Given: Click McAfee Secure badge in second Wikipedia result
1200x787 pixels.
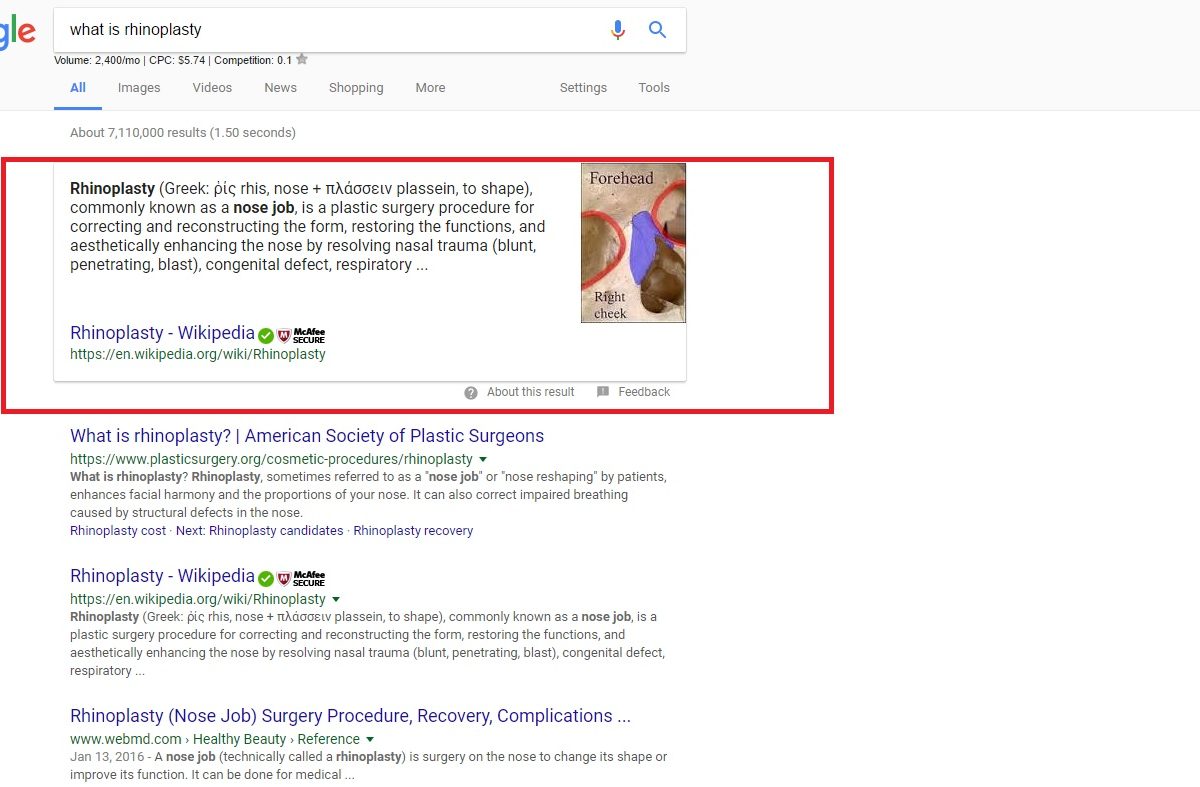Looking at the screenshot, I should coord(301,578).
